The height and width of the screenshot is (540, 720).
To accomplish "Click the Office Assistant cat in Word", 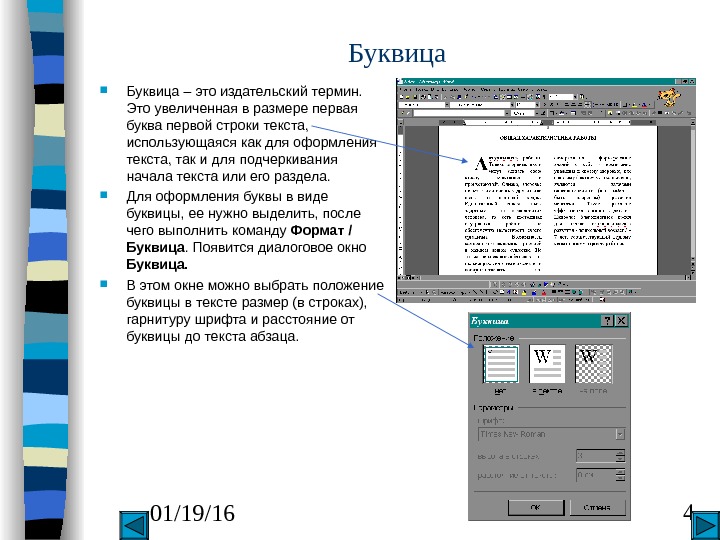I will click(669, 98).
